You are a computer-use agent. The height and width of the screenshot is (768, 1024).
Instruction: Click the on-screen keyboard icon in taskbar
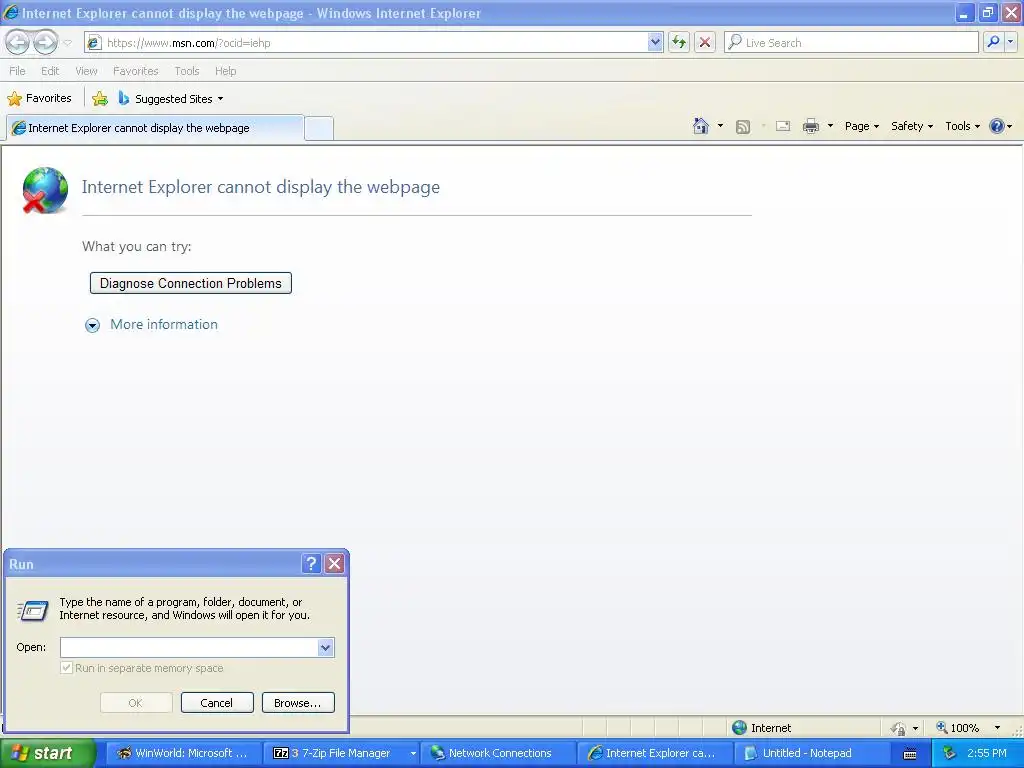click(x=910, y=754)
